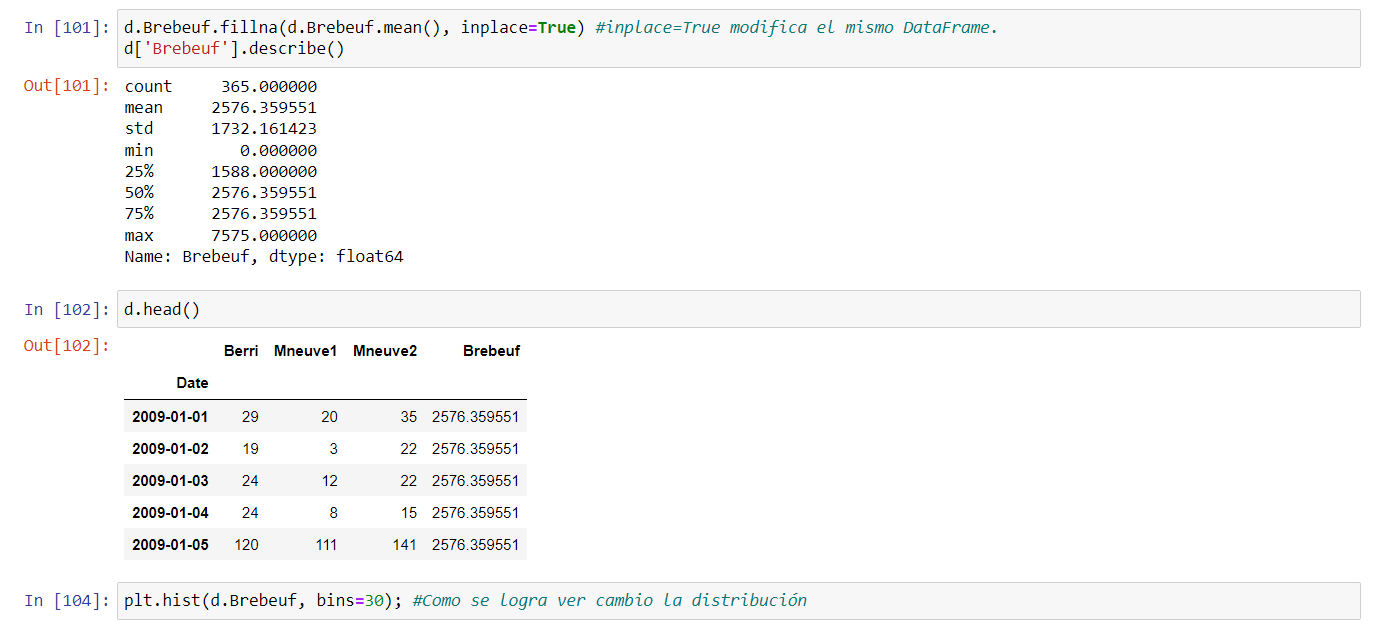Image resolution: width=1373 pixels, height=633 pixels.
Task: Select the Mneuve2 column header
Action: pos(385,351)
